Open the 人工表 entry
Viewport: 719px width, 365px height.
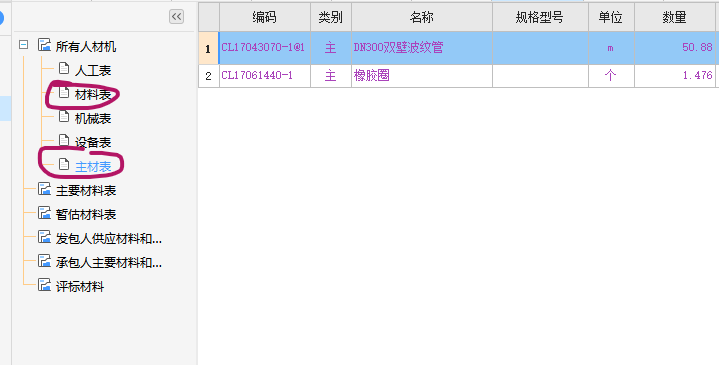point(93,70)
